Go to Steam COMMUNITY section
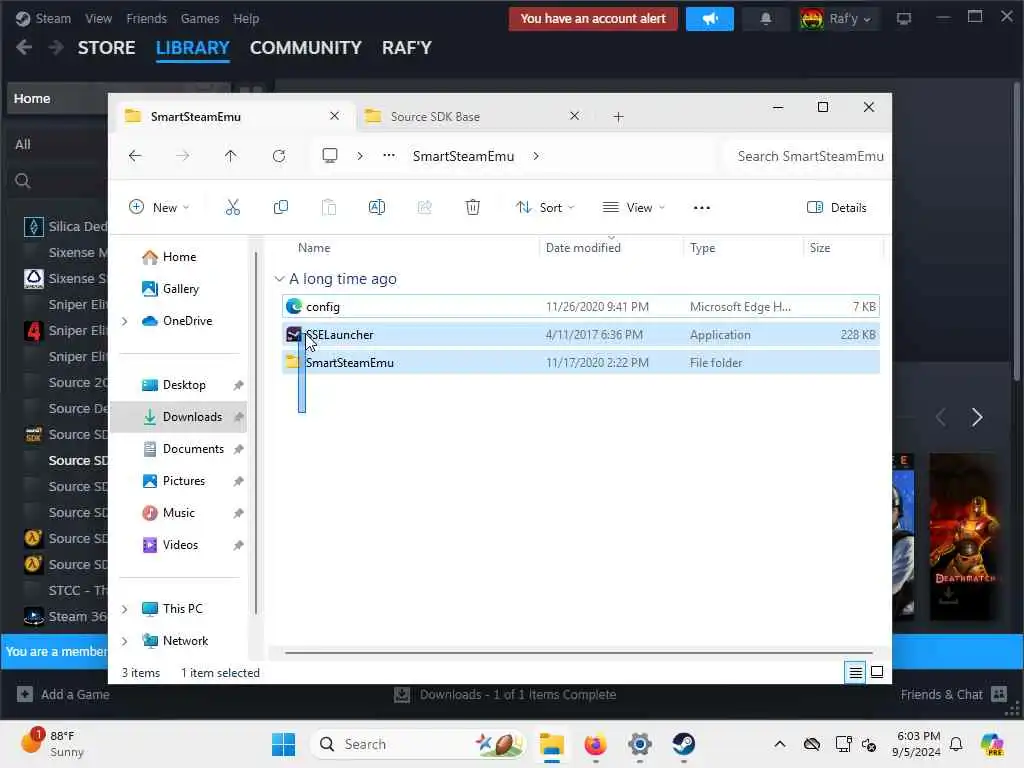The width and height of the screenshot is (1024, 768). (306, 48)
